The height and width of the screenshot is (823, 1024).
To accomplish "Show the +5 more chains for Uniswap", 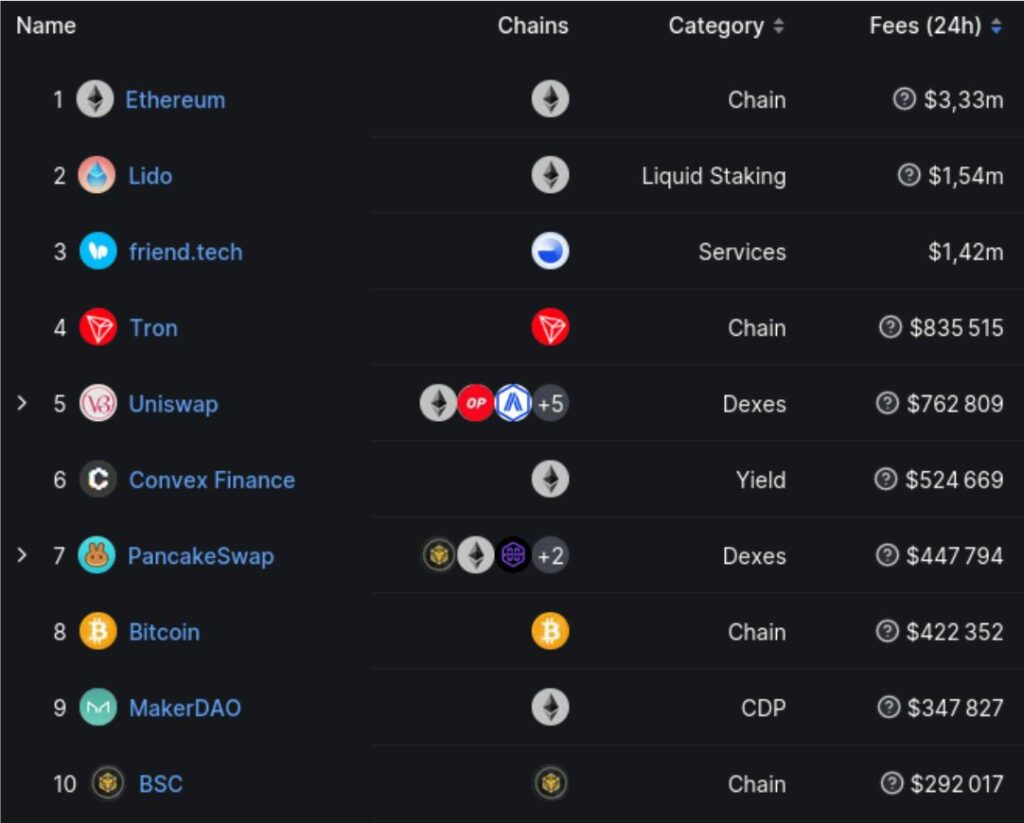I will (x=550, y=404).
